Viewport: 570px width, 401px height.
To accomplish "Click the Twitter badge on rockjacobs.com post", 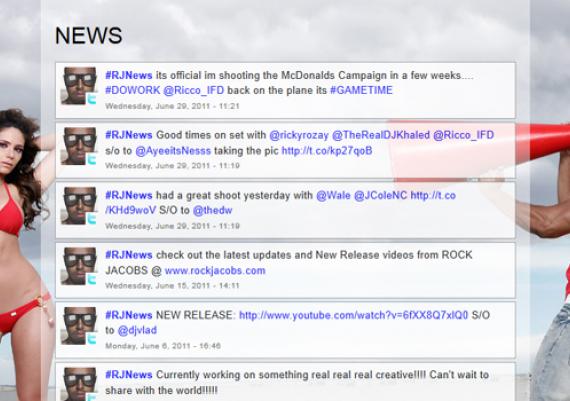I will 92,279.
